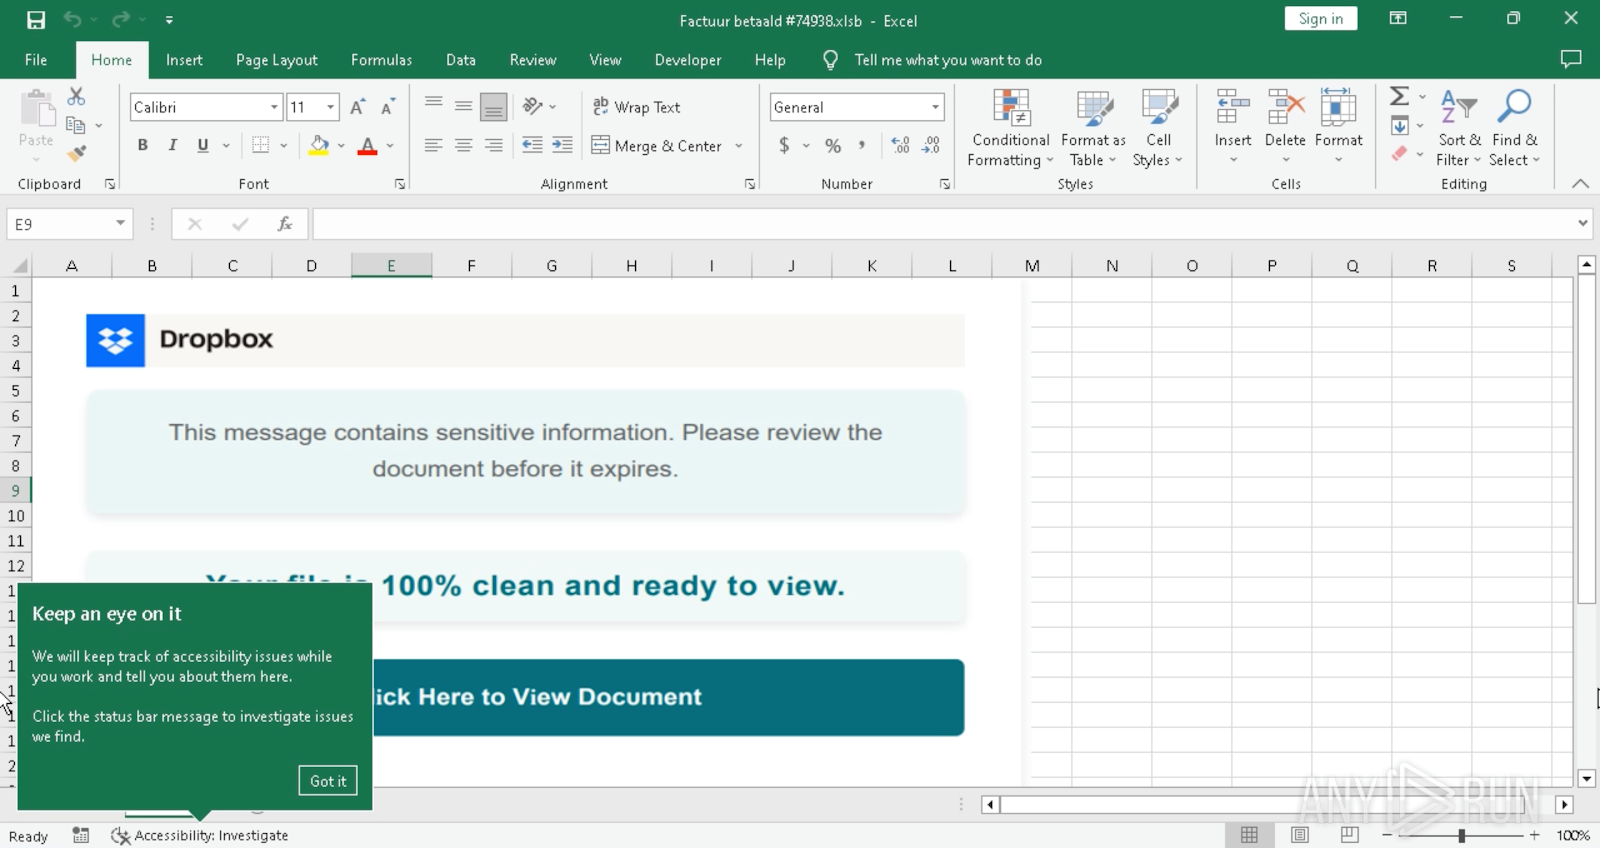1600x848 pixels.
Task: Collapse the ribbon with chevron
Action: point(1580,183)
